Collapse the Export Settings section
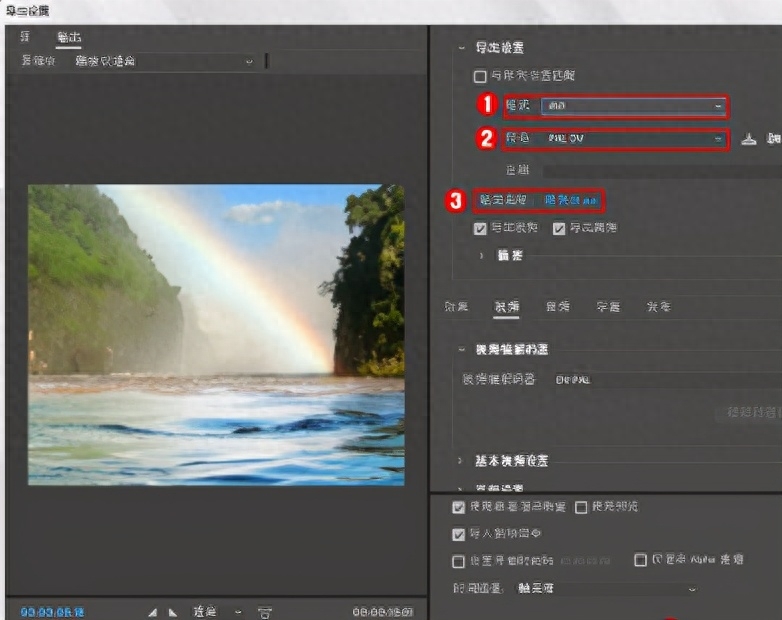The height and width of the screenshot is (620, 782). [461, 48]
